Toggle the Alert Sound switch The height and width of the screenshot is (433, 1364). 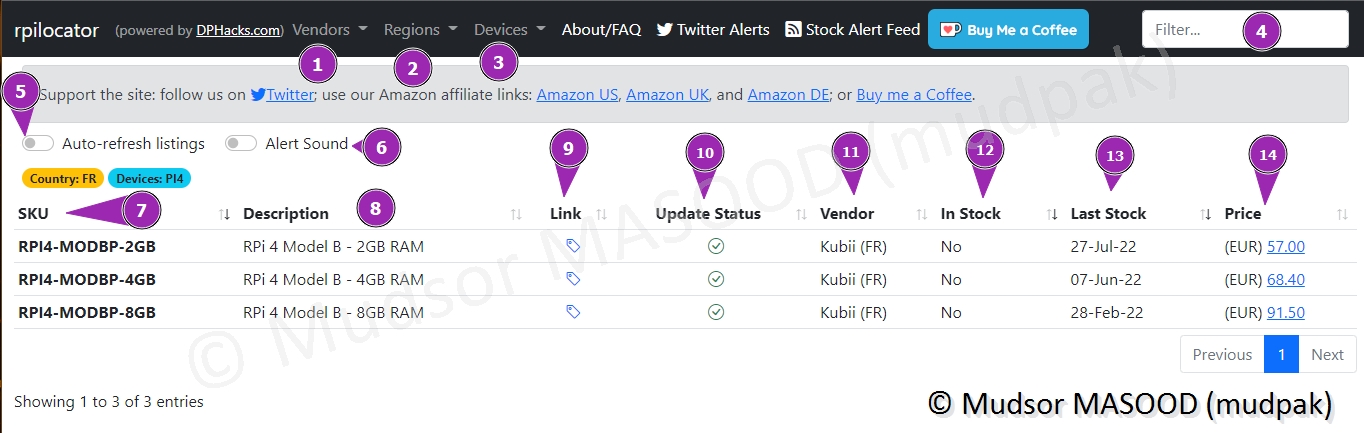(241, 144)
